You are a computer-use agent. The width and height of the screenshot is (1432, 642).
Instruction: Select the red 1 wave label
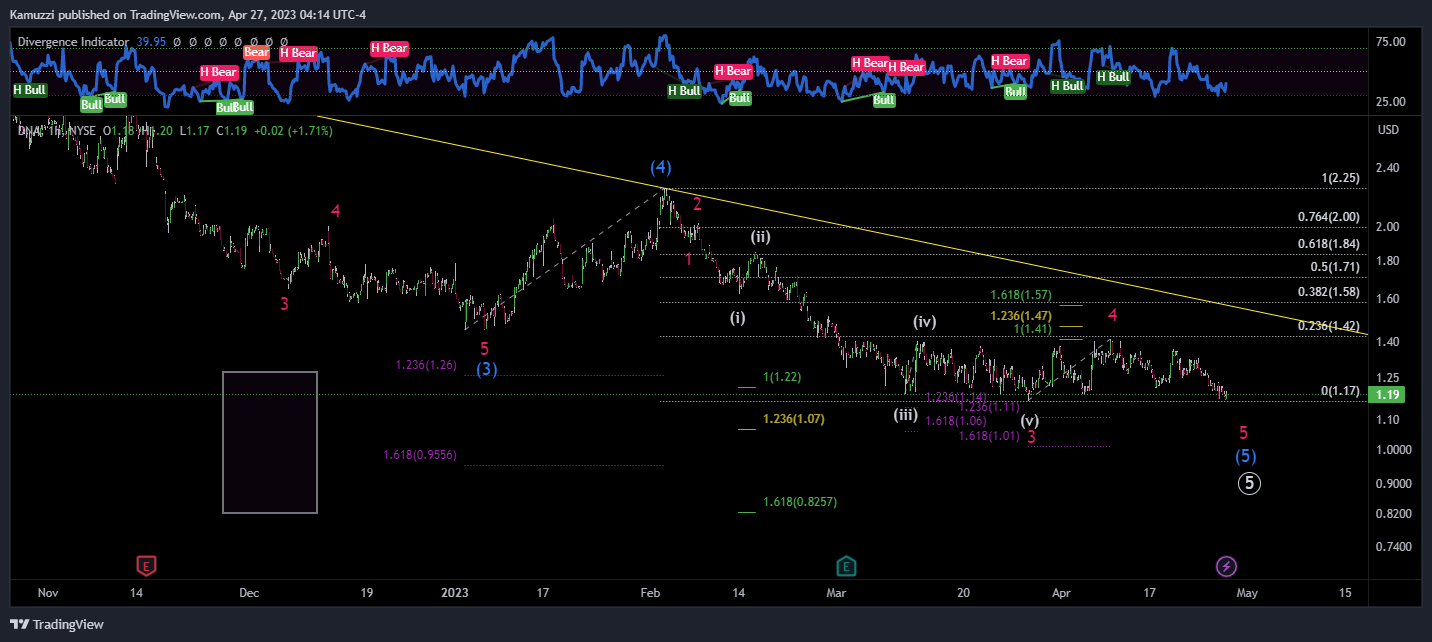[689, 259]
